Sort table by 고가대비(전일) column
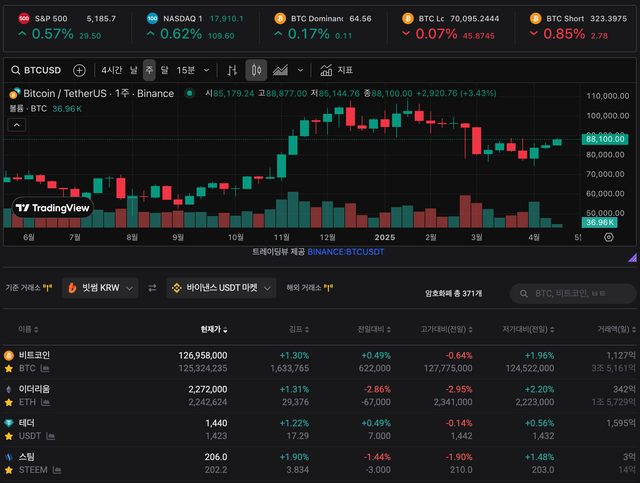This screenshot has width=640, height=483. point(447,329)
